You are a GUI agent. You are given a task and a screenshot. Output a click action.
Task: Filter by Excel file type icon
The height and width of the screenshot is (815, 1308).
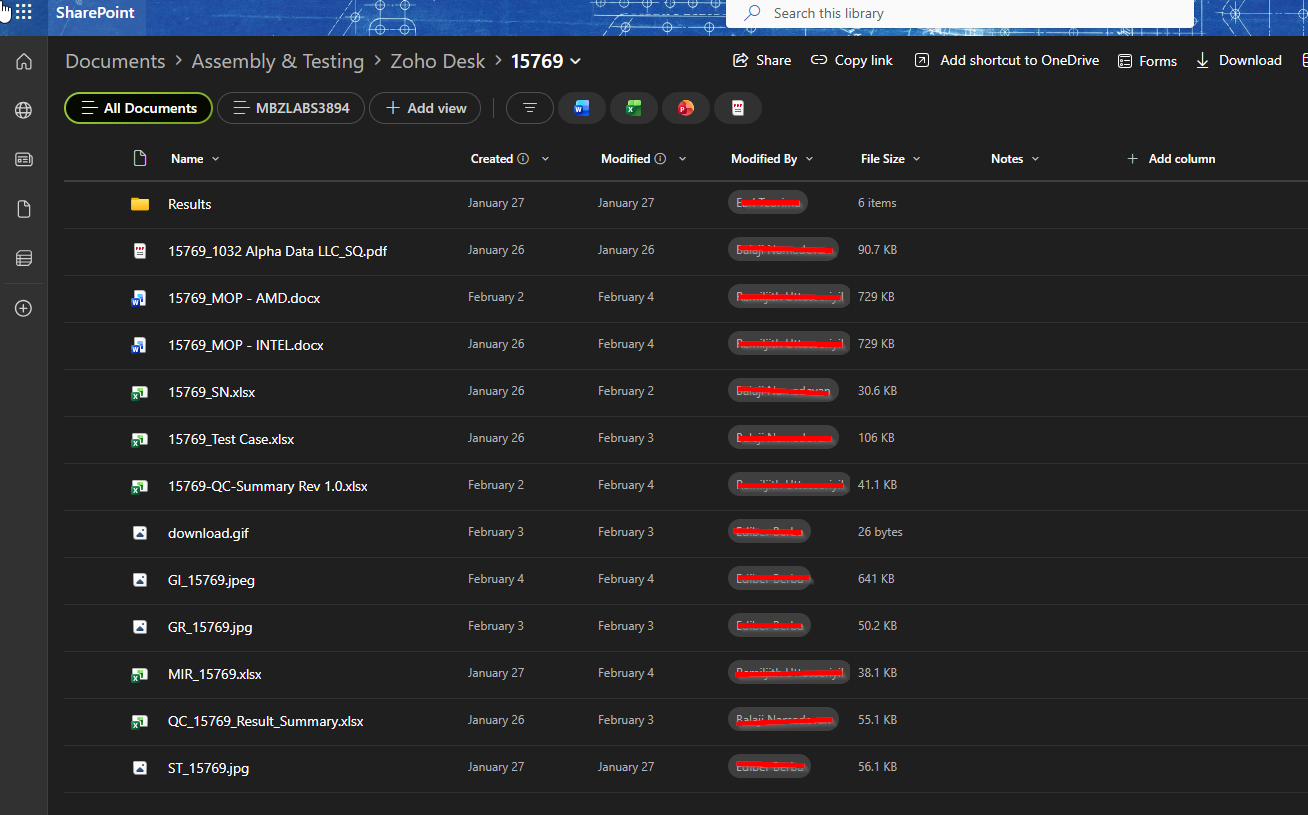(x=634, y=108)
